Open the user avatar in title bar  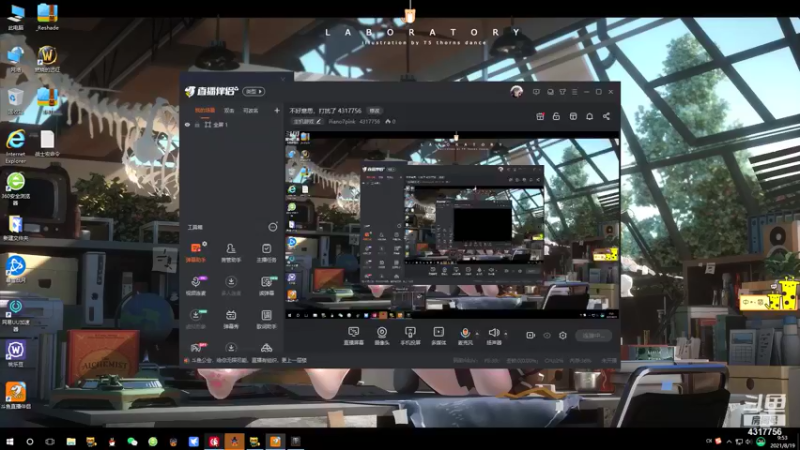tap(516, 92)
